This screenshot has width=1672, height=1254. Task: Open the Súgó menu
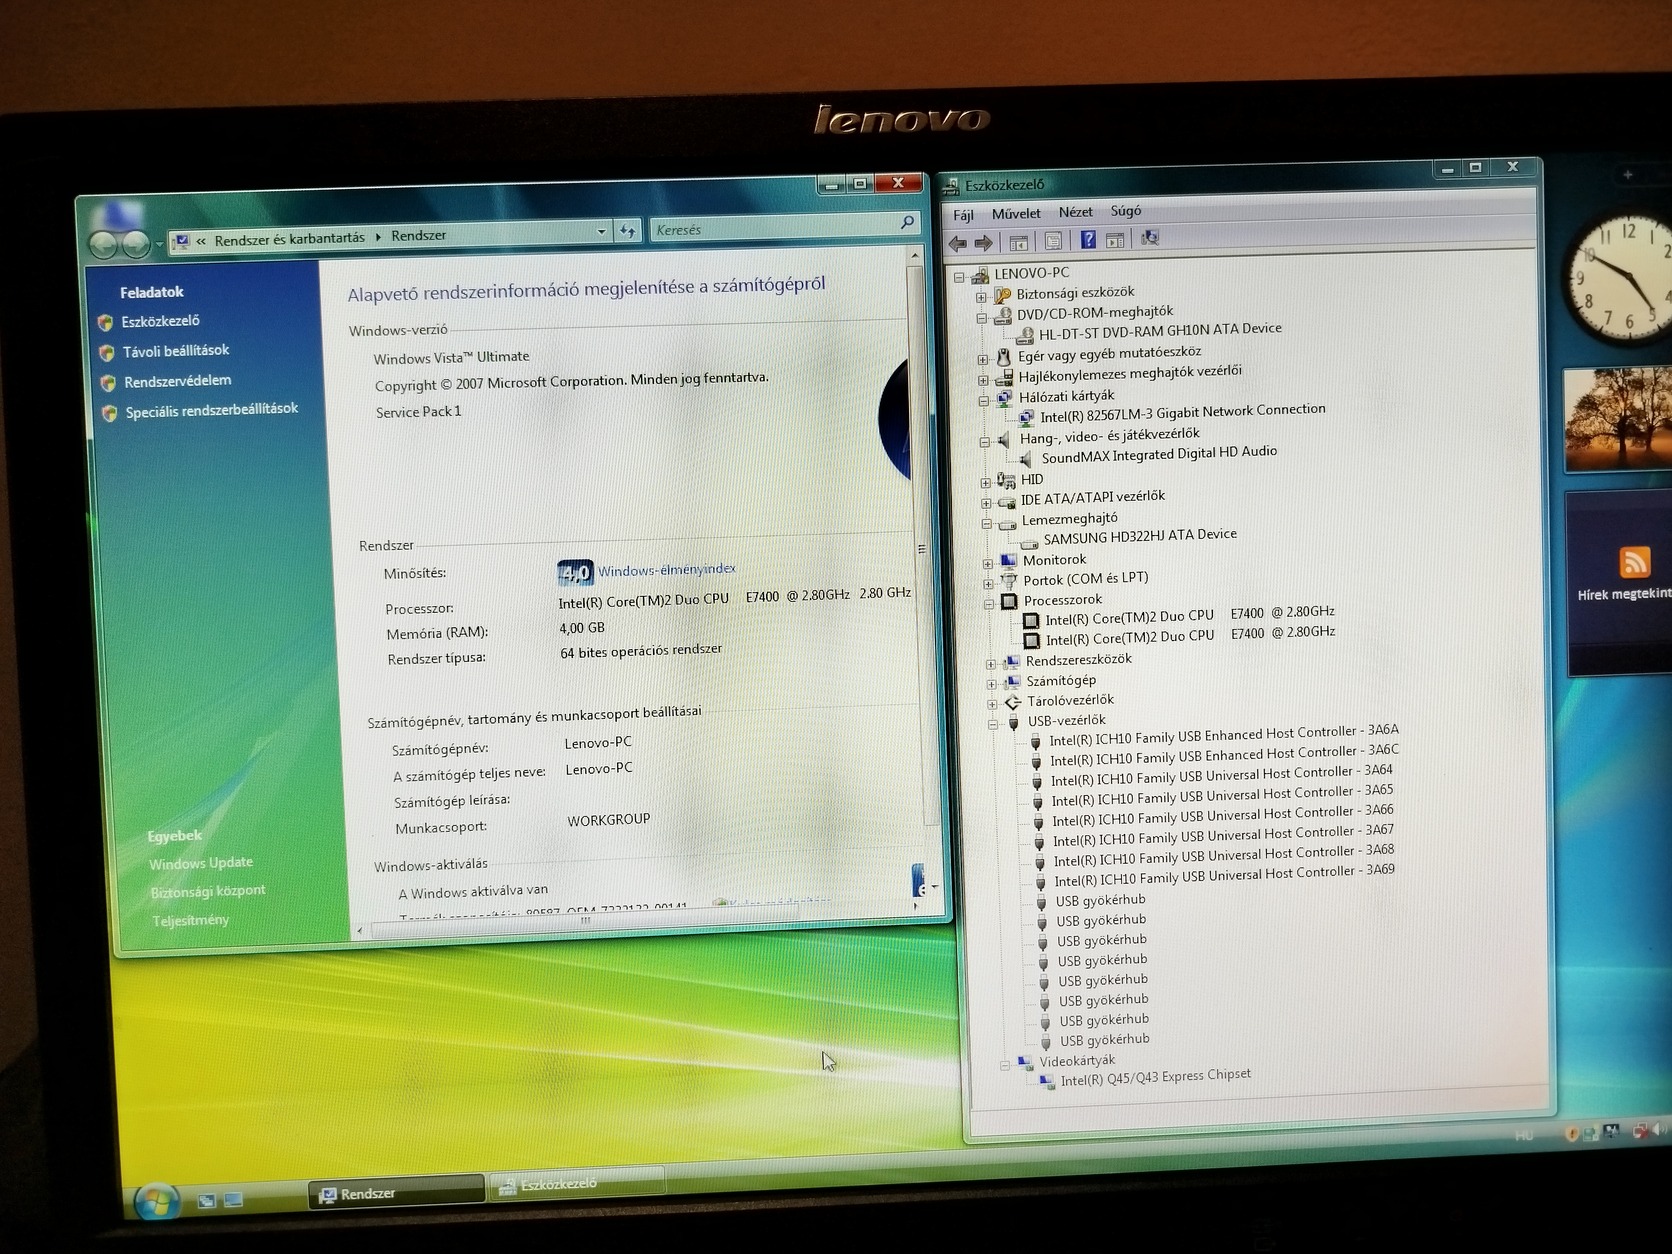click(1126, 210)
